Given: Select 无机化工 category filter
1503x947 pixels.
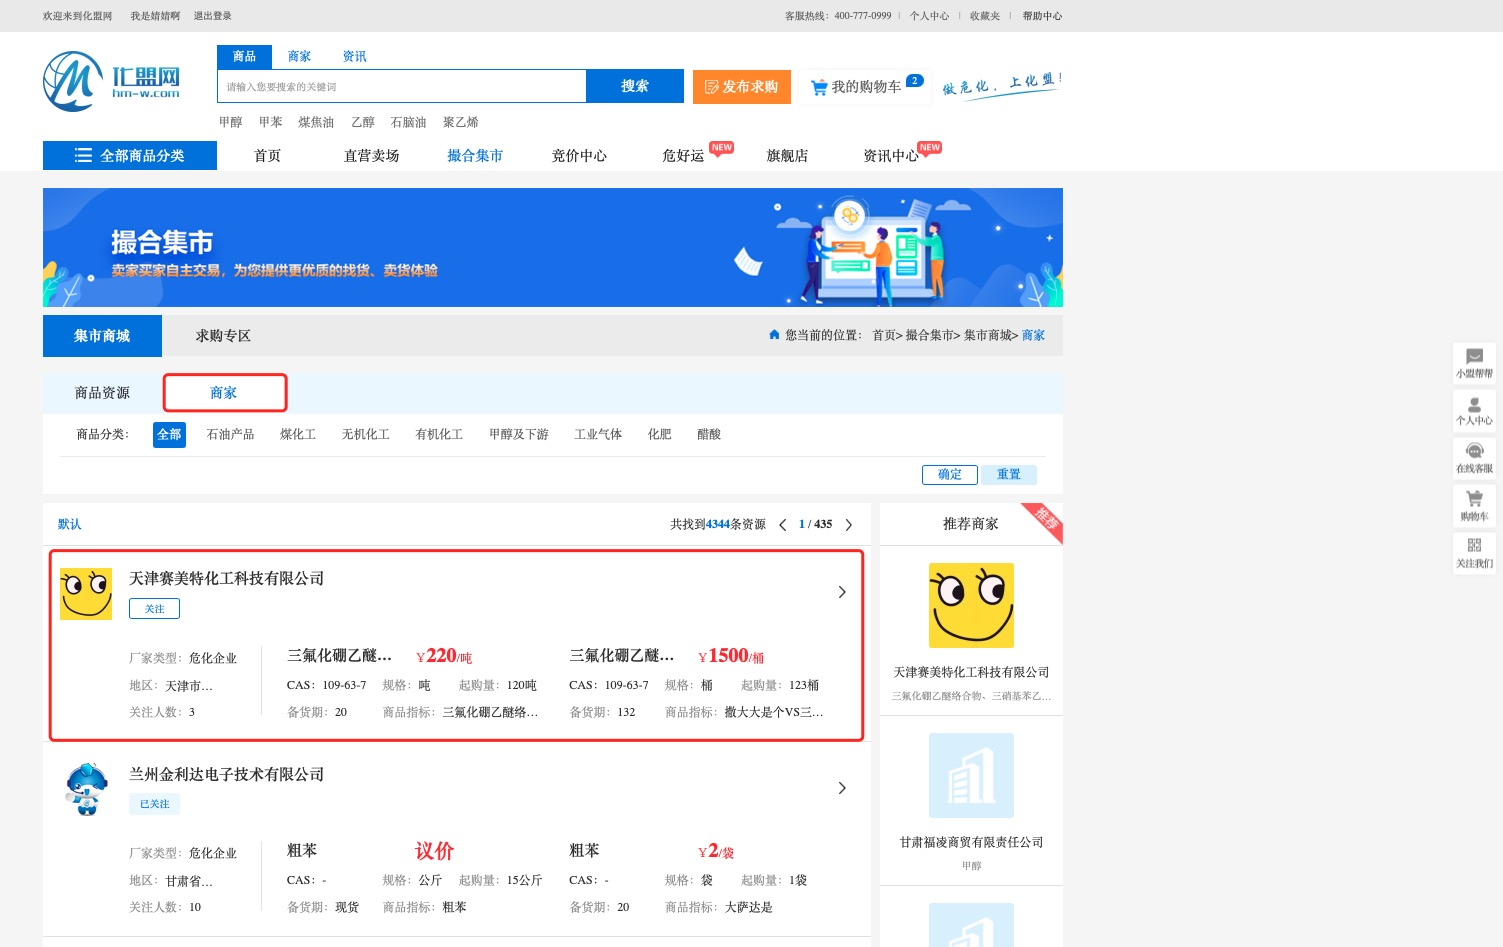Looking at the screenshot, I should (x=366, y=435).
